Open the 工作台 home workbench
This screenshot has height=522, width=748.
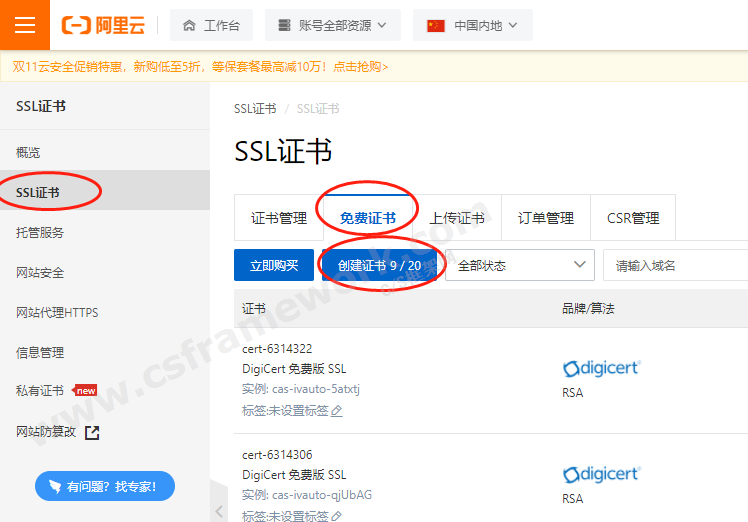211,25
